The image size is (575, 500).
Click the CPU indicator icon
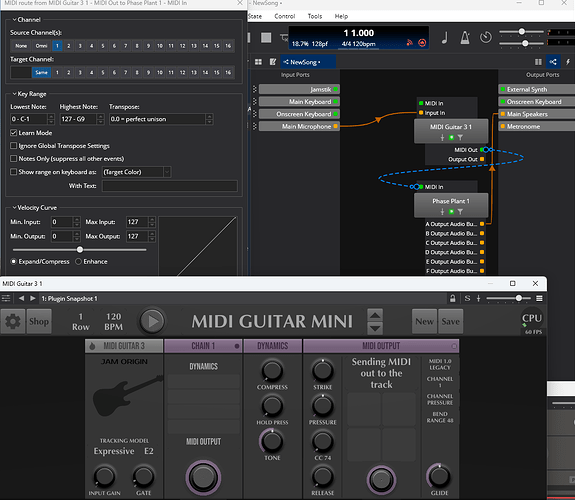[532, 318]
